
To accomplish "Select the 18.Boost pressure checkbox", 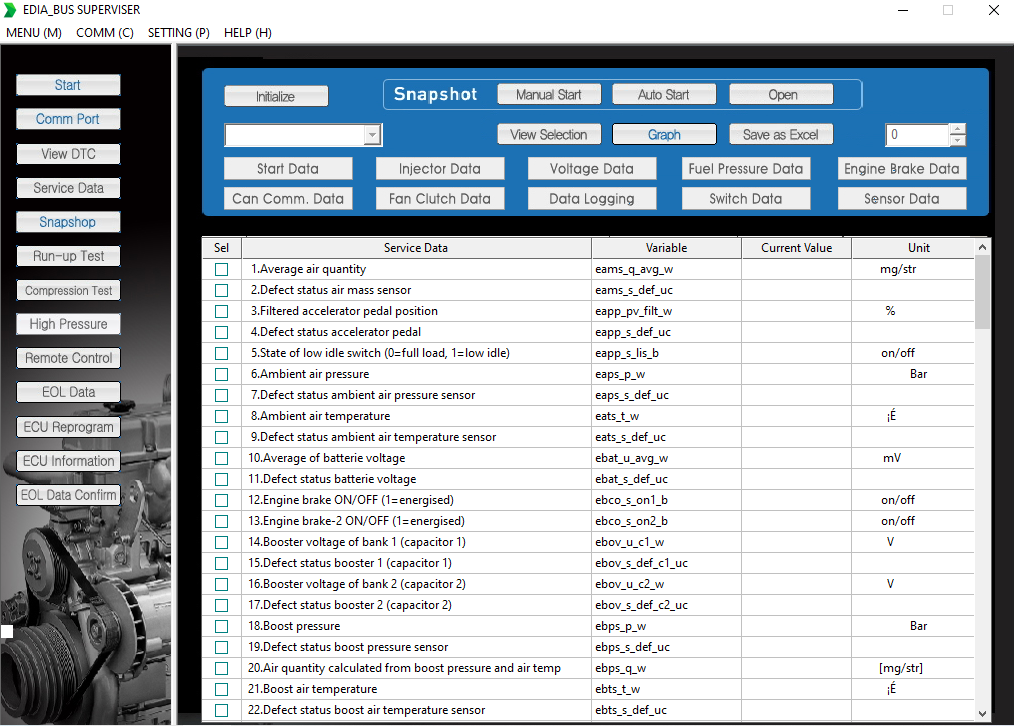I will [x=222, y=626].
